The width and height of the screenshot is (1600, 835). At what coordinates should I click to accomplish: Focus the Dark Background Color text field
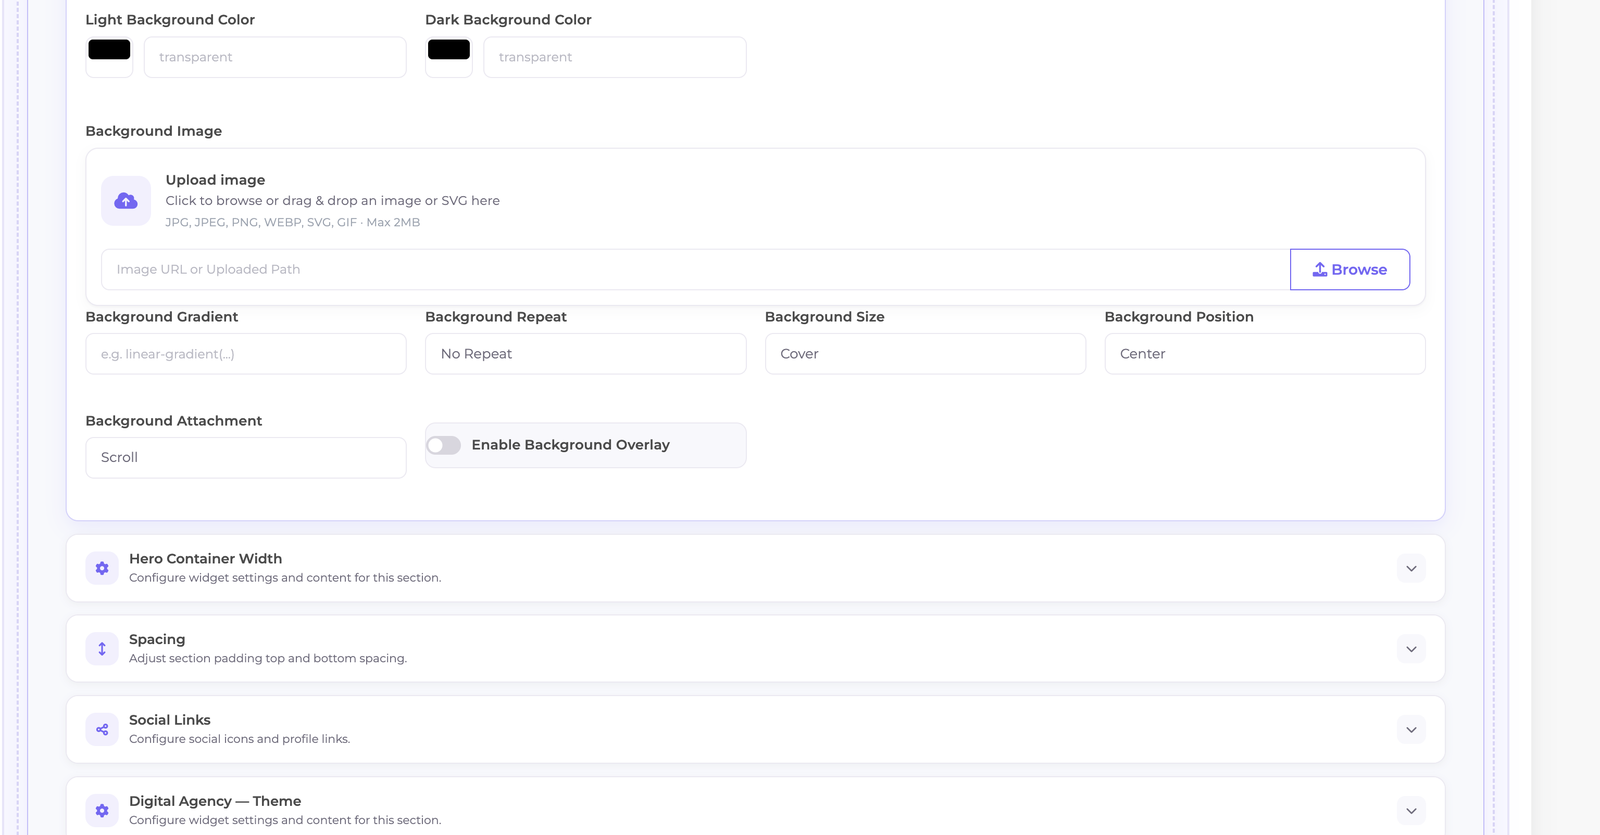615,57
